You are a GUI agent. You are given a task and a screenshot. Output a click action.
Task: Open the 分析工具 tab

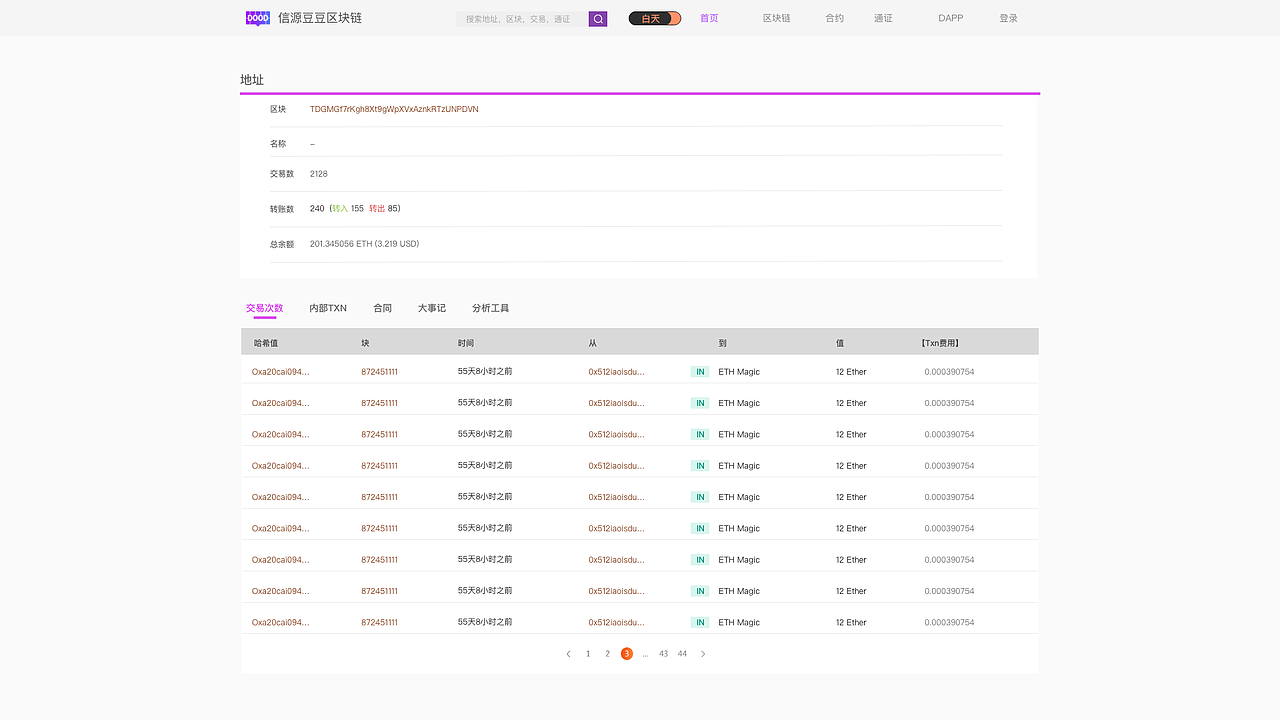click(491, 308)
